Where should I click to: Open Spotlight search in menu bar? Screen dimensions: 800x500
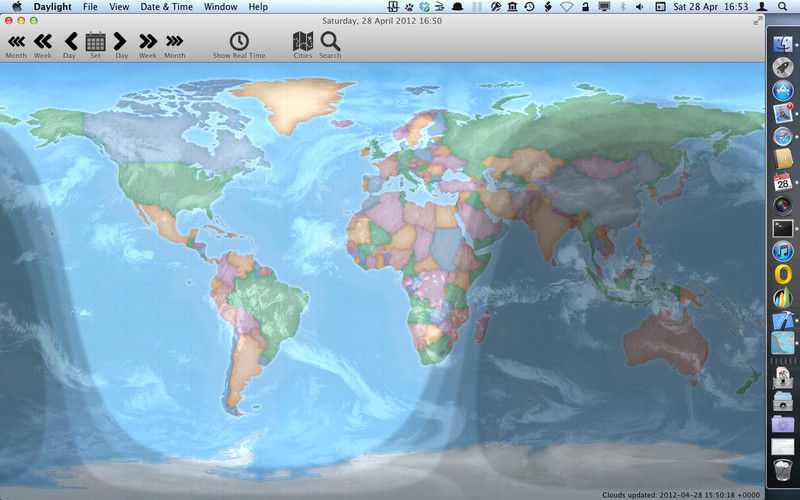[x=783, y=7]
